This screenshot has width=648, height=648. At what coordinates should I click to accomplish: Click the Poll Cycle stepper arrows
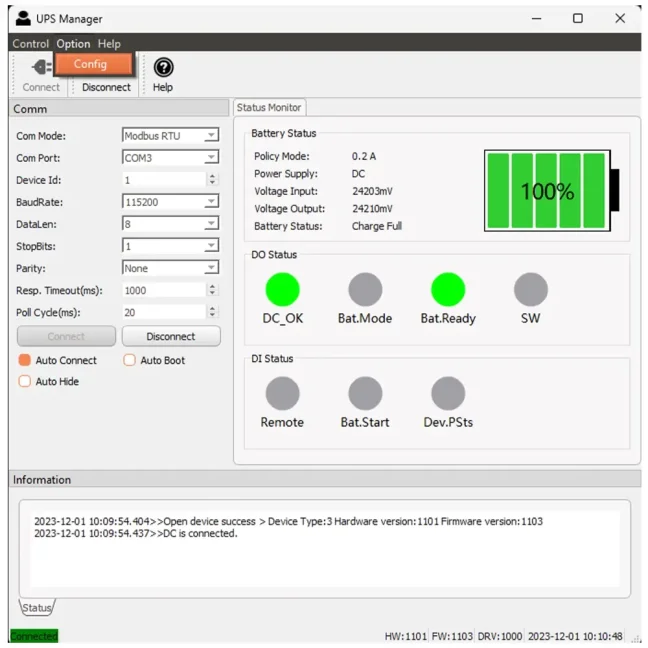(x=212, y=312)
